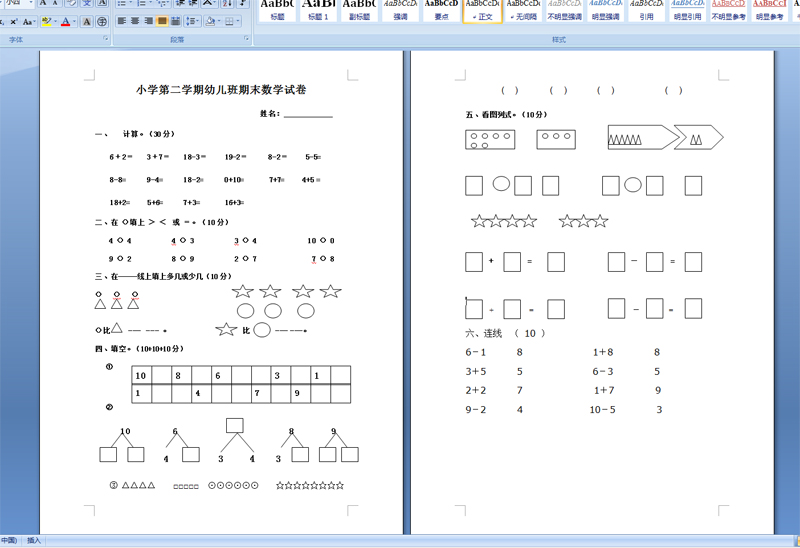Click table cell containing 10
800x548 pixels.
coord(141,376)
